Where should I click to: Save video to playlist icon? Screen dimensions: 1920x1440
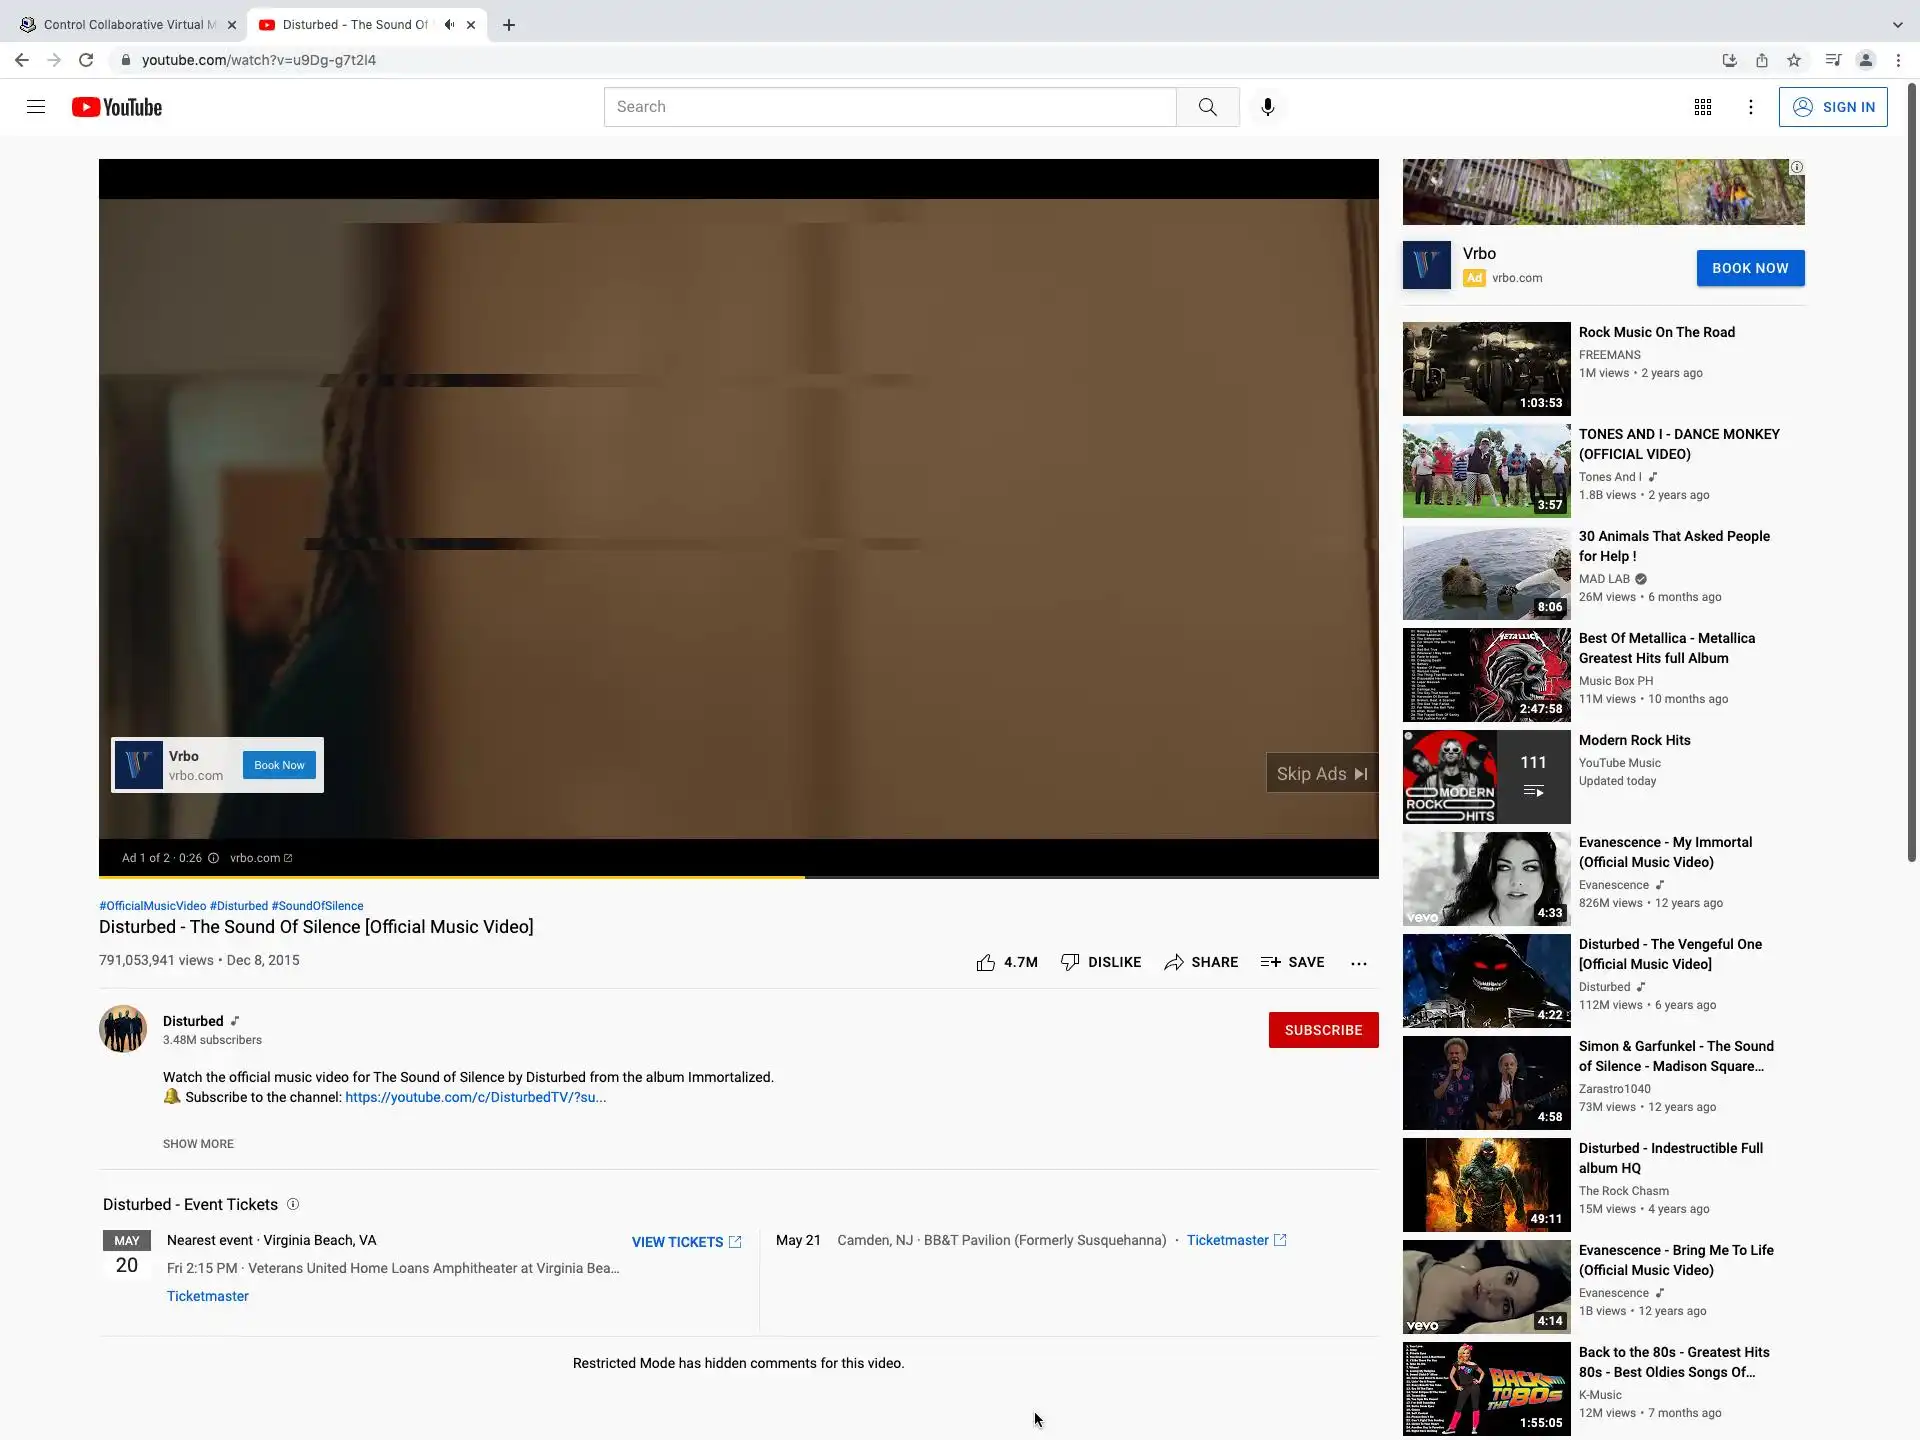click(x=1270, y=962)
